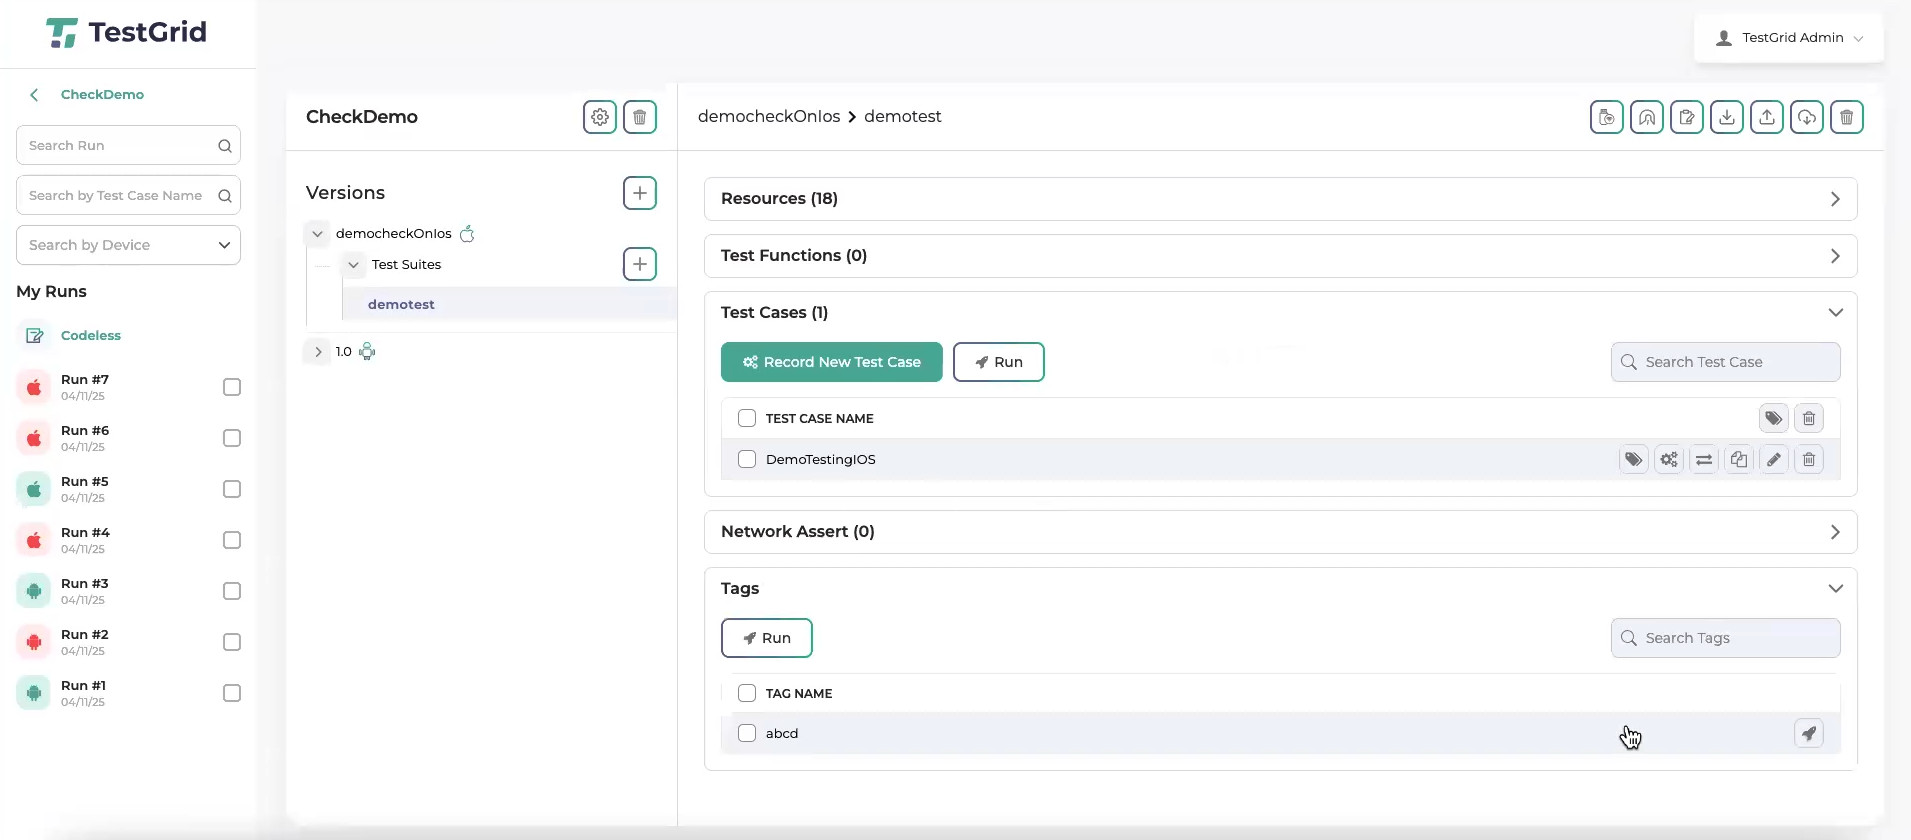Image resolution: width=1911 pixels, height=840 pixels.
Task: Delete DemoTestingIOS with its trash icon
Action: point(1809,460)
